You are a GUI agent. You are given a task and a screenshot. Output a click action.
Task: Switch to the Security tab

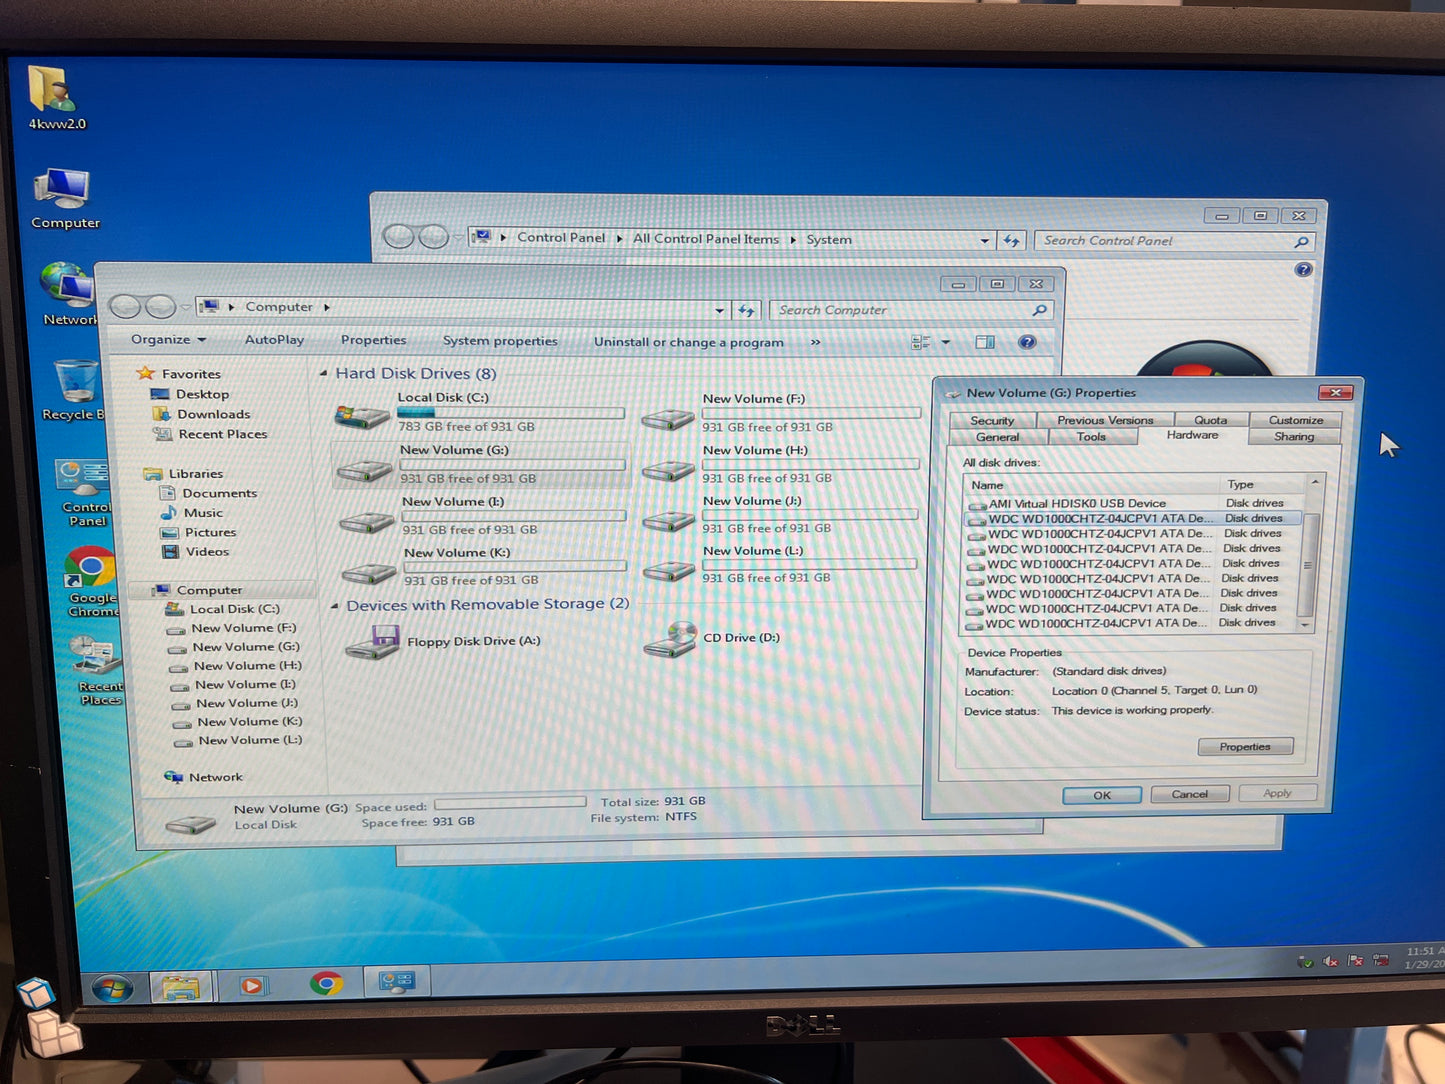click(992, 421)
